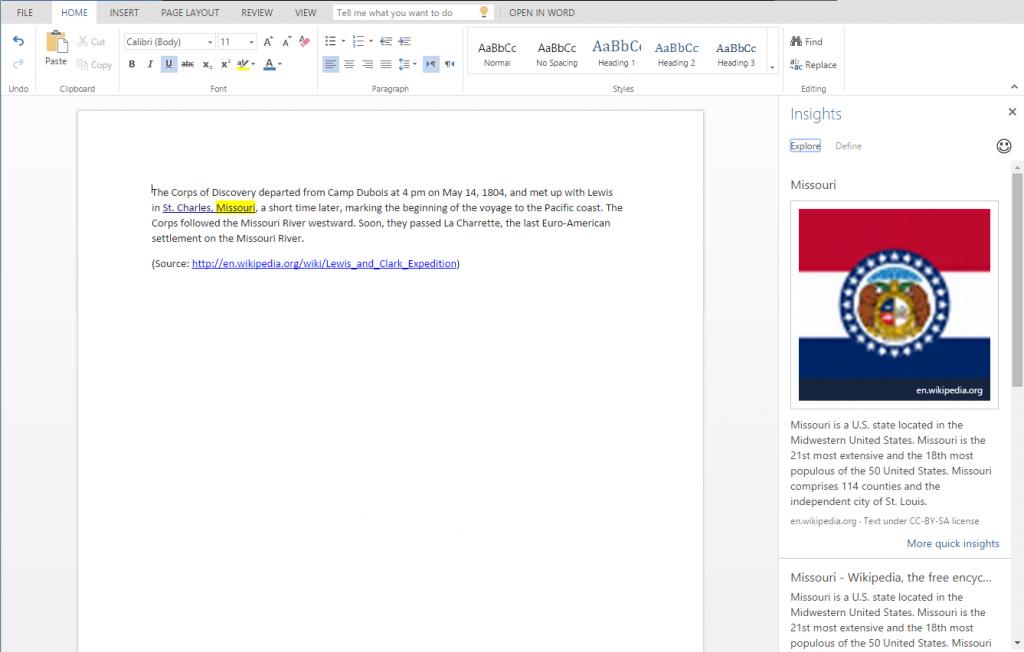1024x652 pixels.
Task: Switch to the INSERT ribbon tab
Action: click(124, 13)
